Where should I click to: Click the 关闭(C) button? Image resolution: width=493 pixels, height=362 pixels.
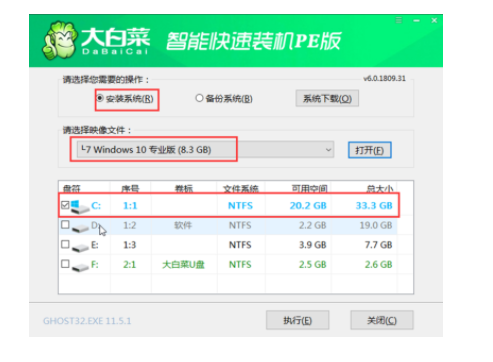click(382, 320)
